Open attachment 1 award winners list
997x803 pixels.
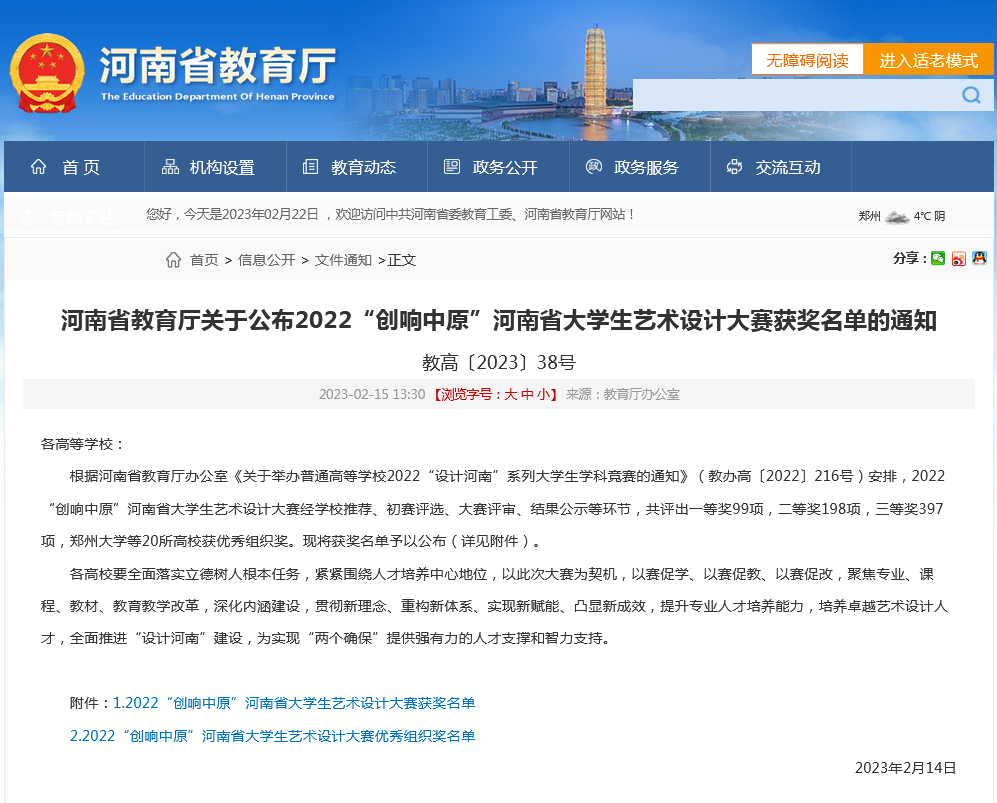tap(293, 703)
